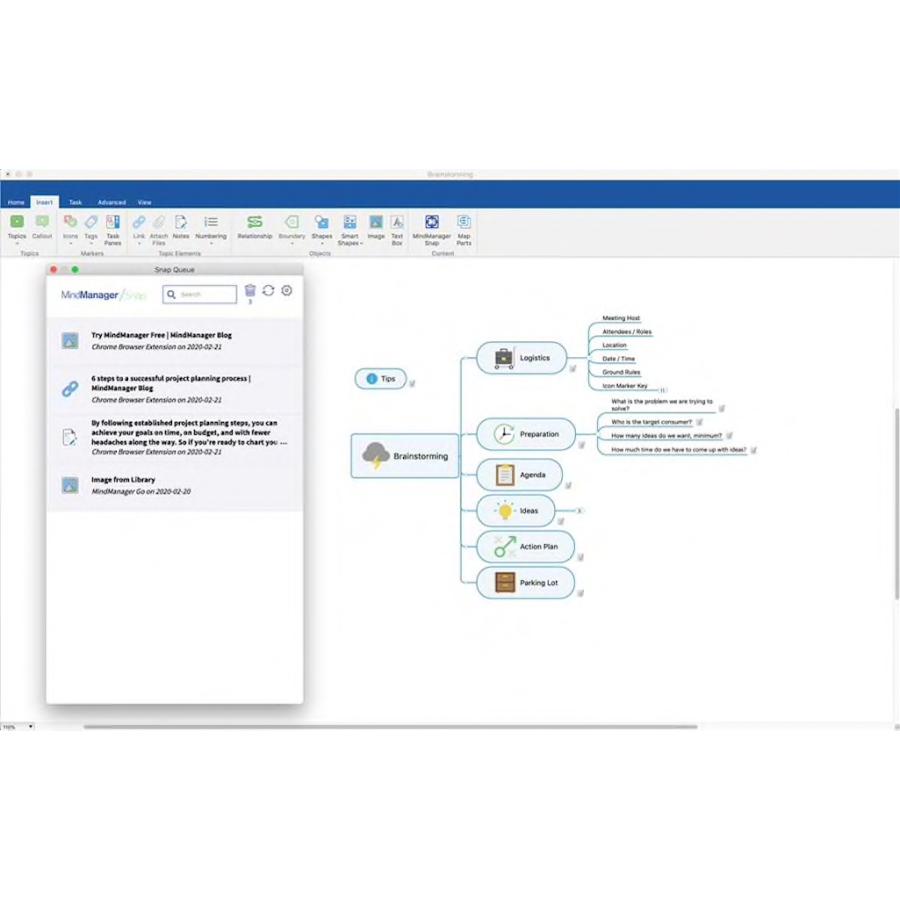Insert an Image into the map
This screenshot has height=900, width=900.
click(375, 222)
